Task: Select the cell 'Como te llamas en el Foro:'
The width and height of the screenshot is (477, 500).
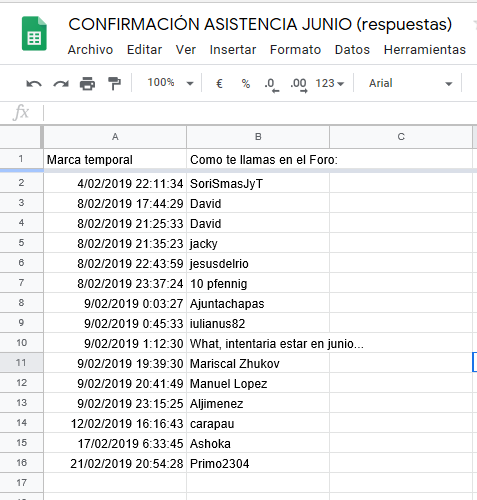Action: click(x=258, y=159)
